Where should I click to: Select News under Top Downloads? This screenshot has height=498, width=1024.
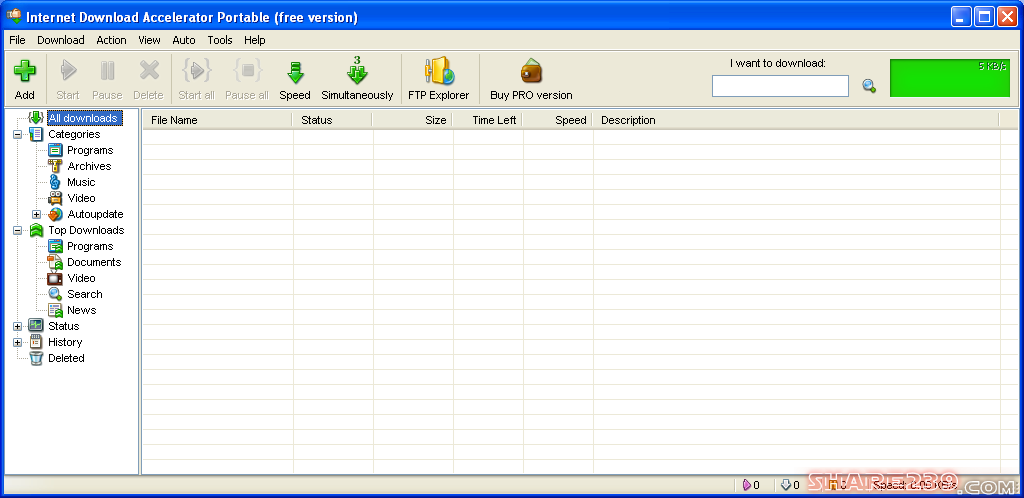pyautogui.click(x=82, y=310)
